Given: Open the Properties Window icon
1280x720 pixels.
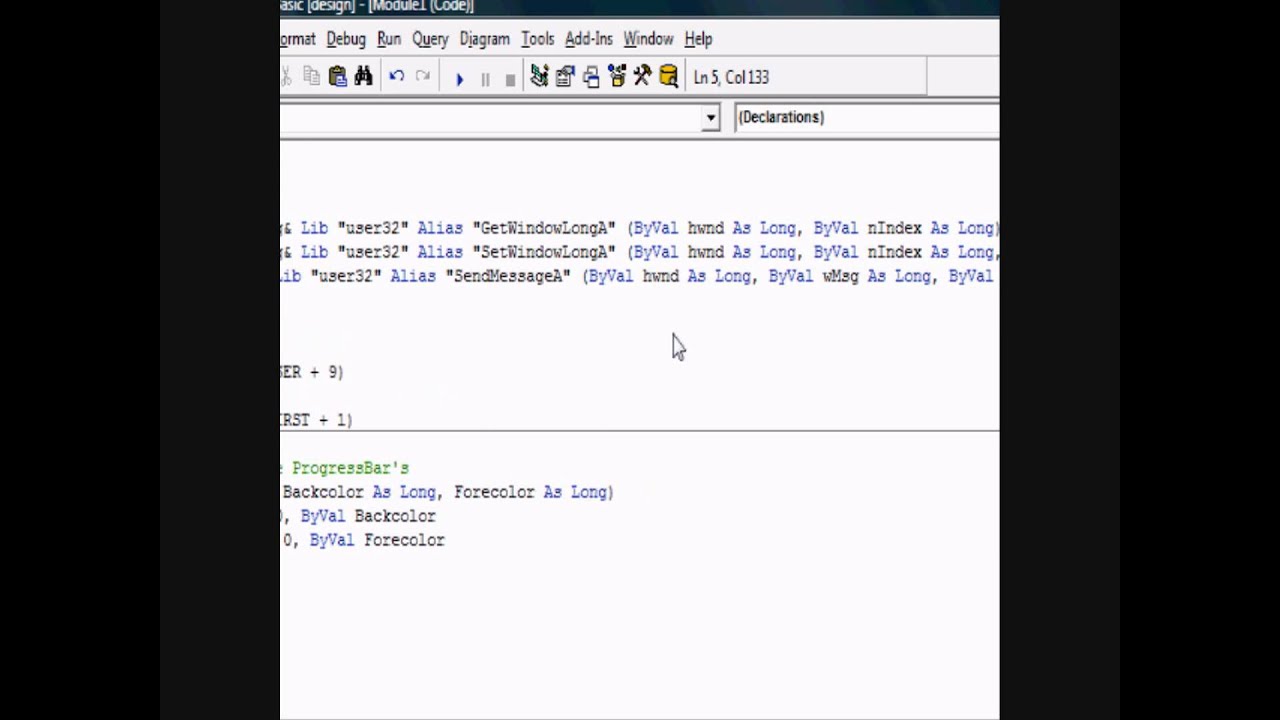Looking at the screenshot, I should click(565, 77).
